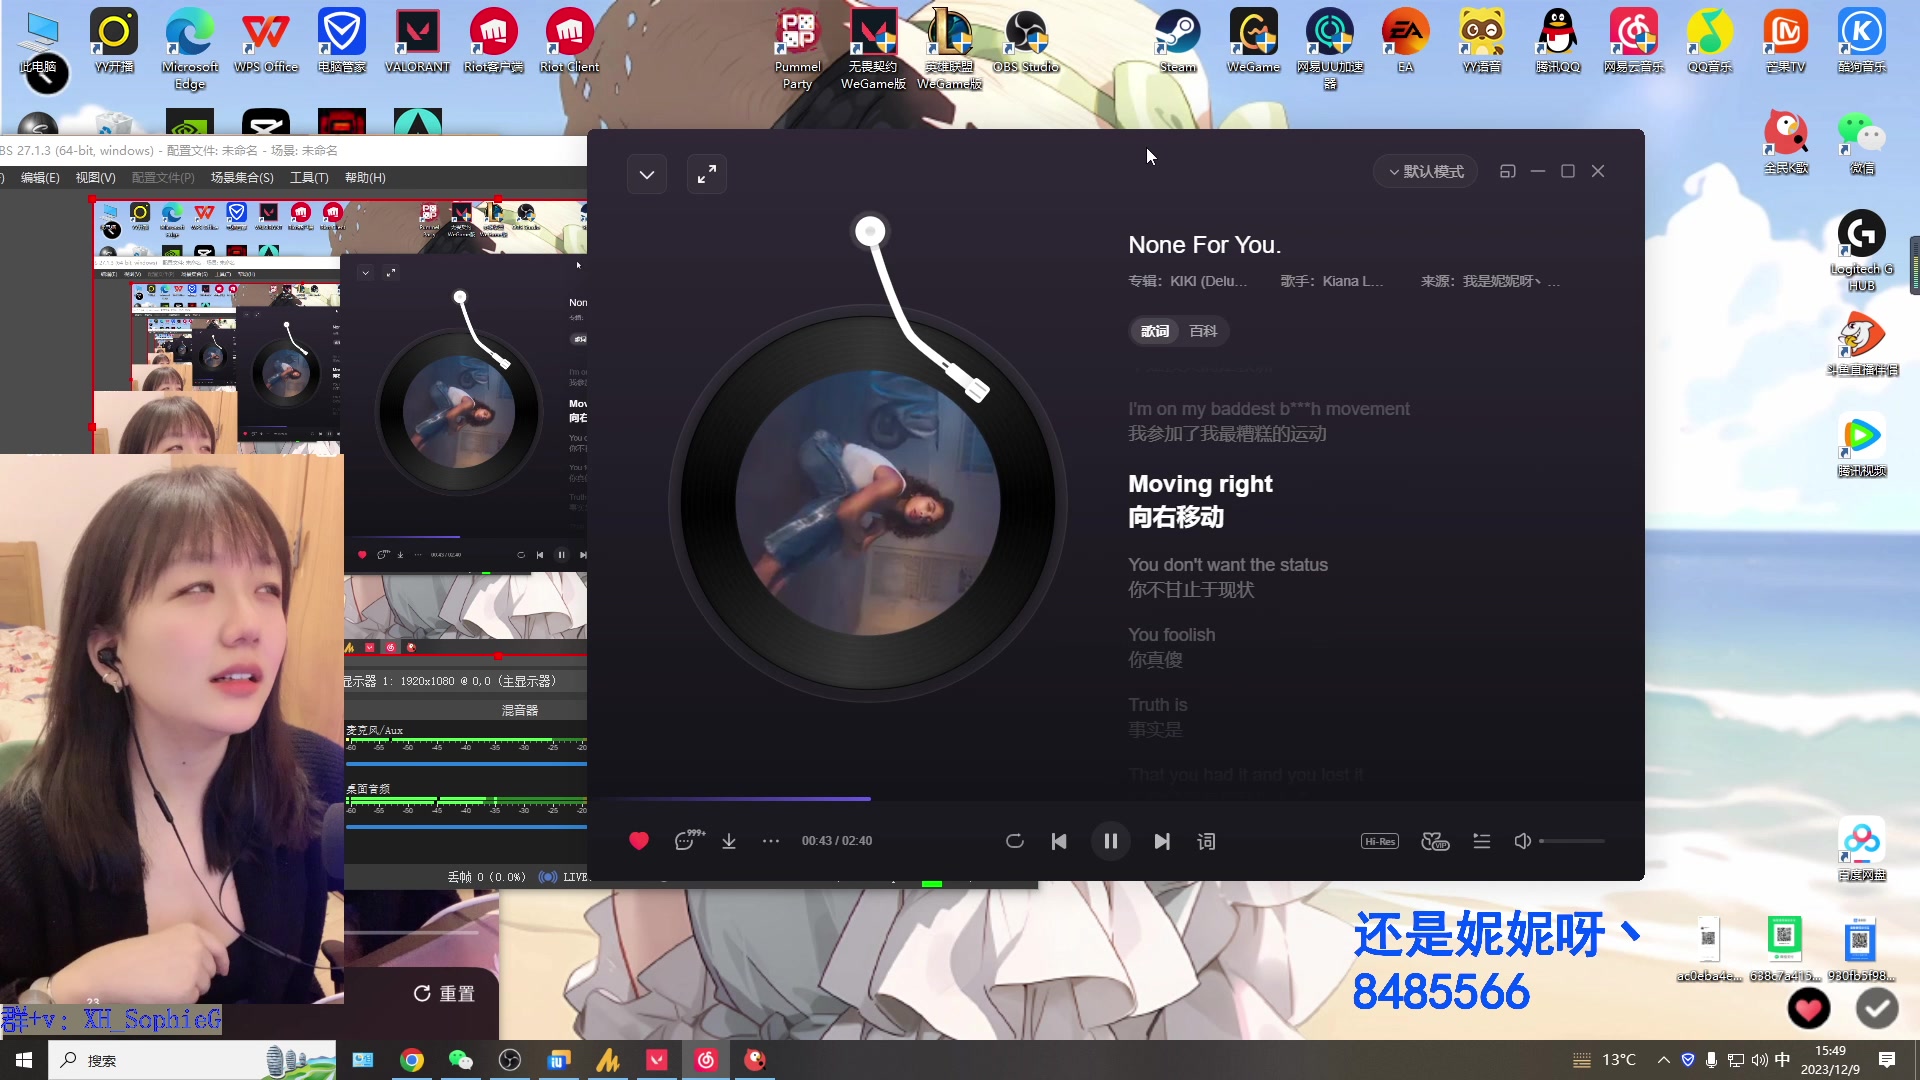The height and width of the screenshot is (1080, 1920).
Task: Mute the player volume speaker icon
Action: tap(1522, 841)
